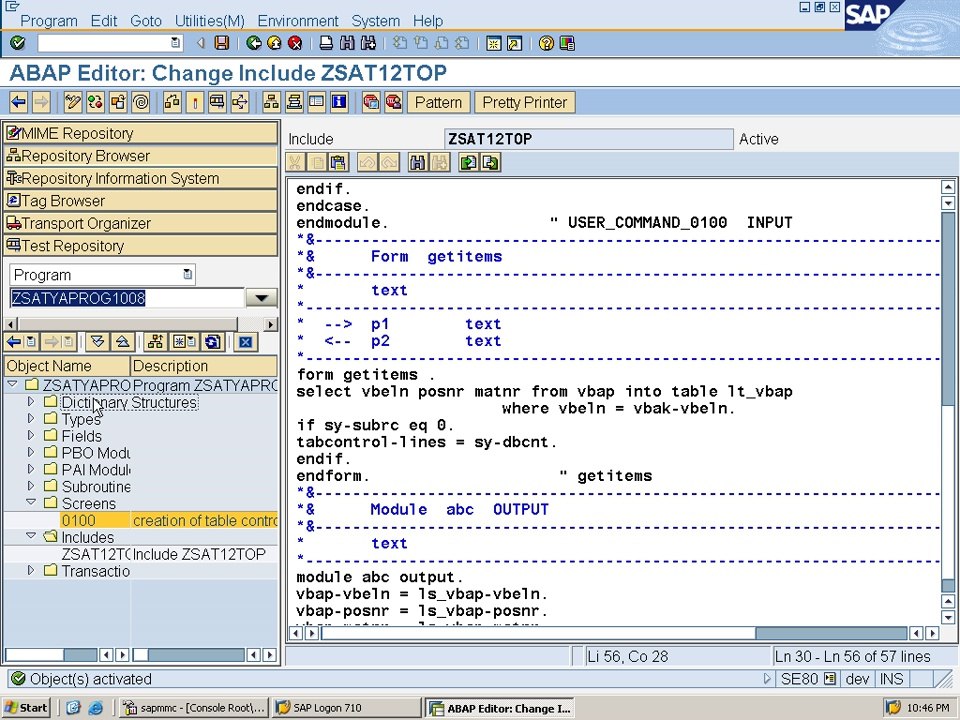Click the Fullscreen on/off icon
The image size is (960, 720).
pyautogui.click(x=317, y=102)
